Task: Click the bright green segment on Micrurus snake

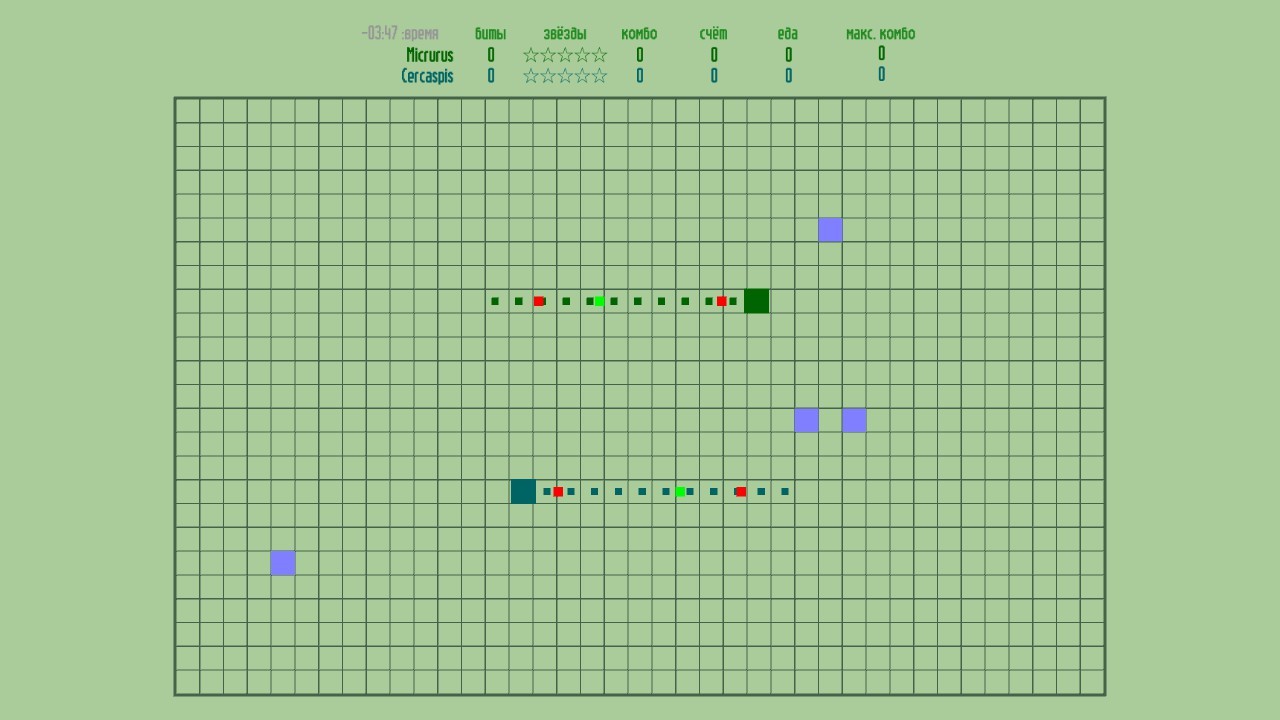Action: pyautogui.click(x=599, y=301)
